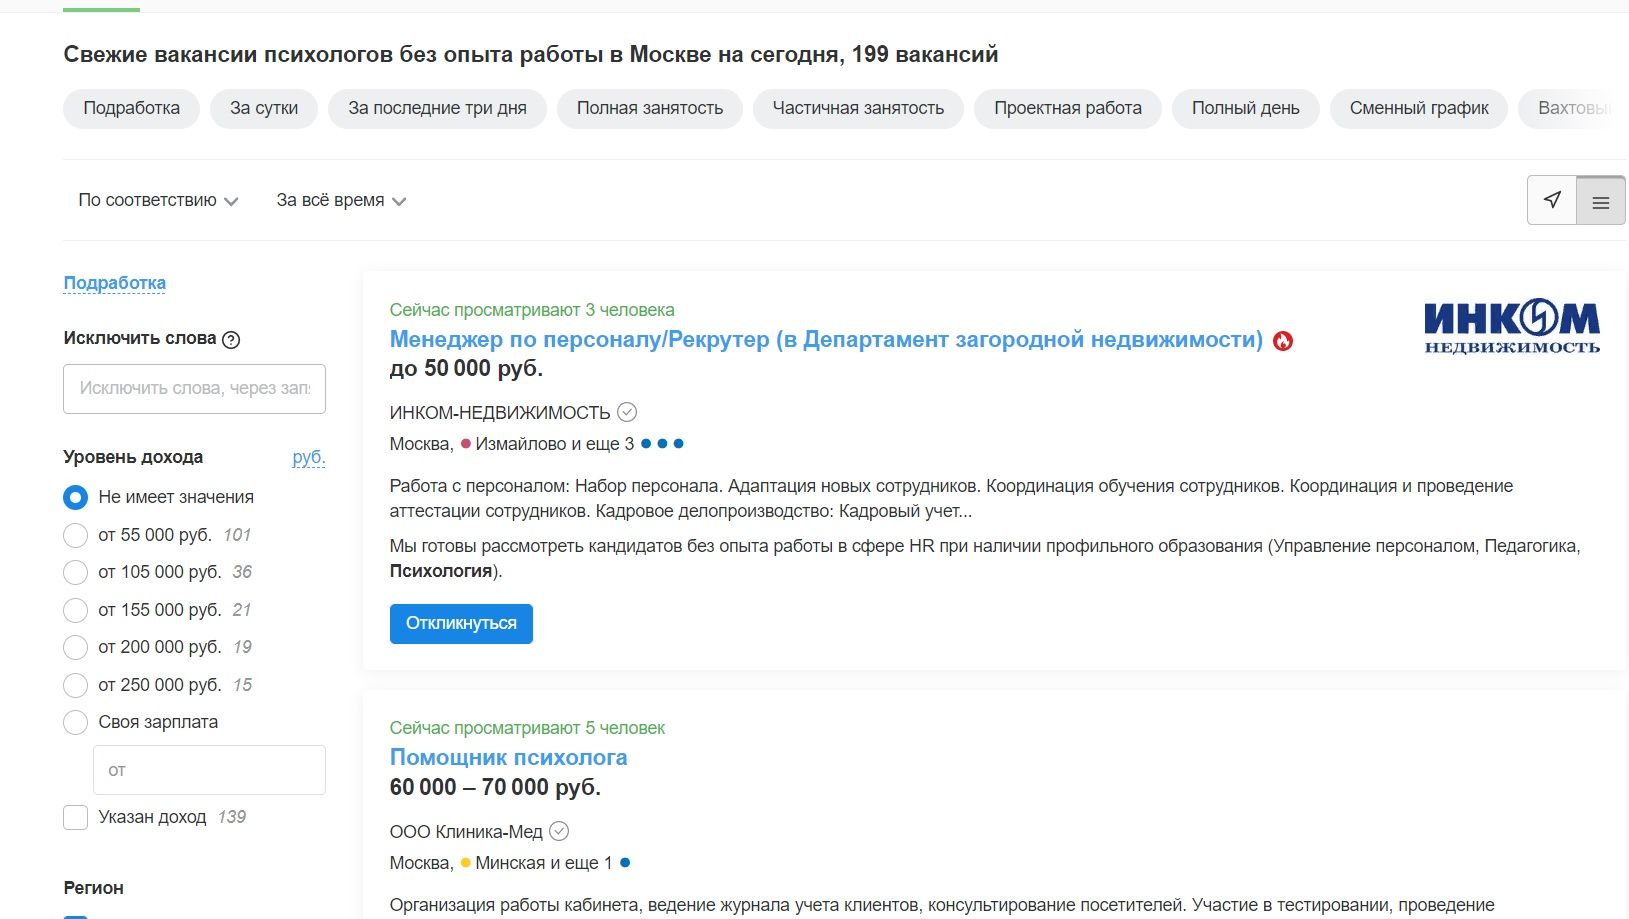Click the Измайлово и еще 3 location text

[555, 444]
